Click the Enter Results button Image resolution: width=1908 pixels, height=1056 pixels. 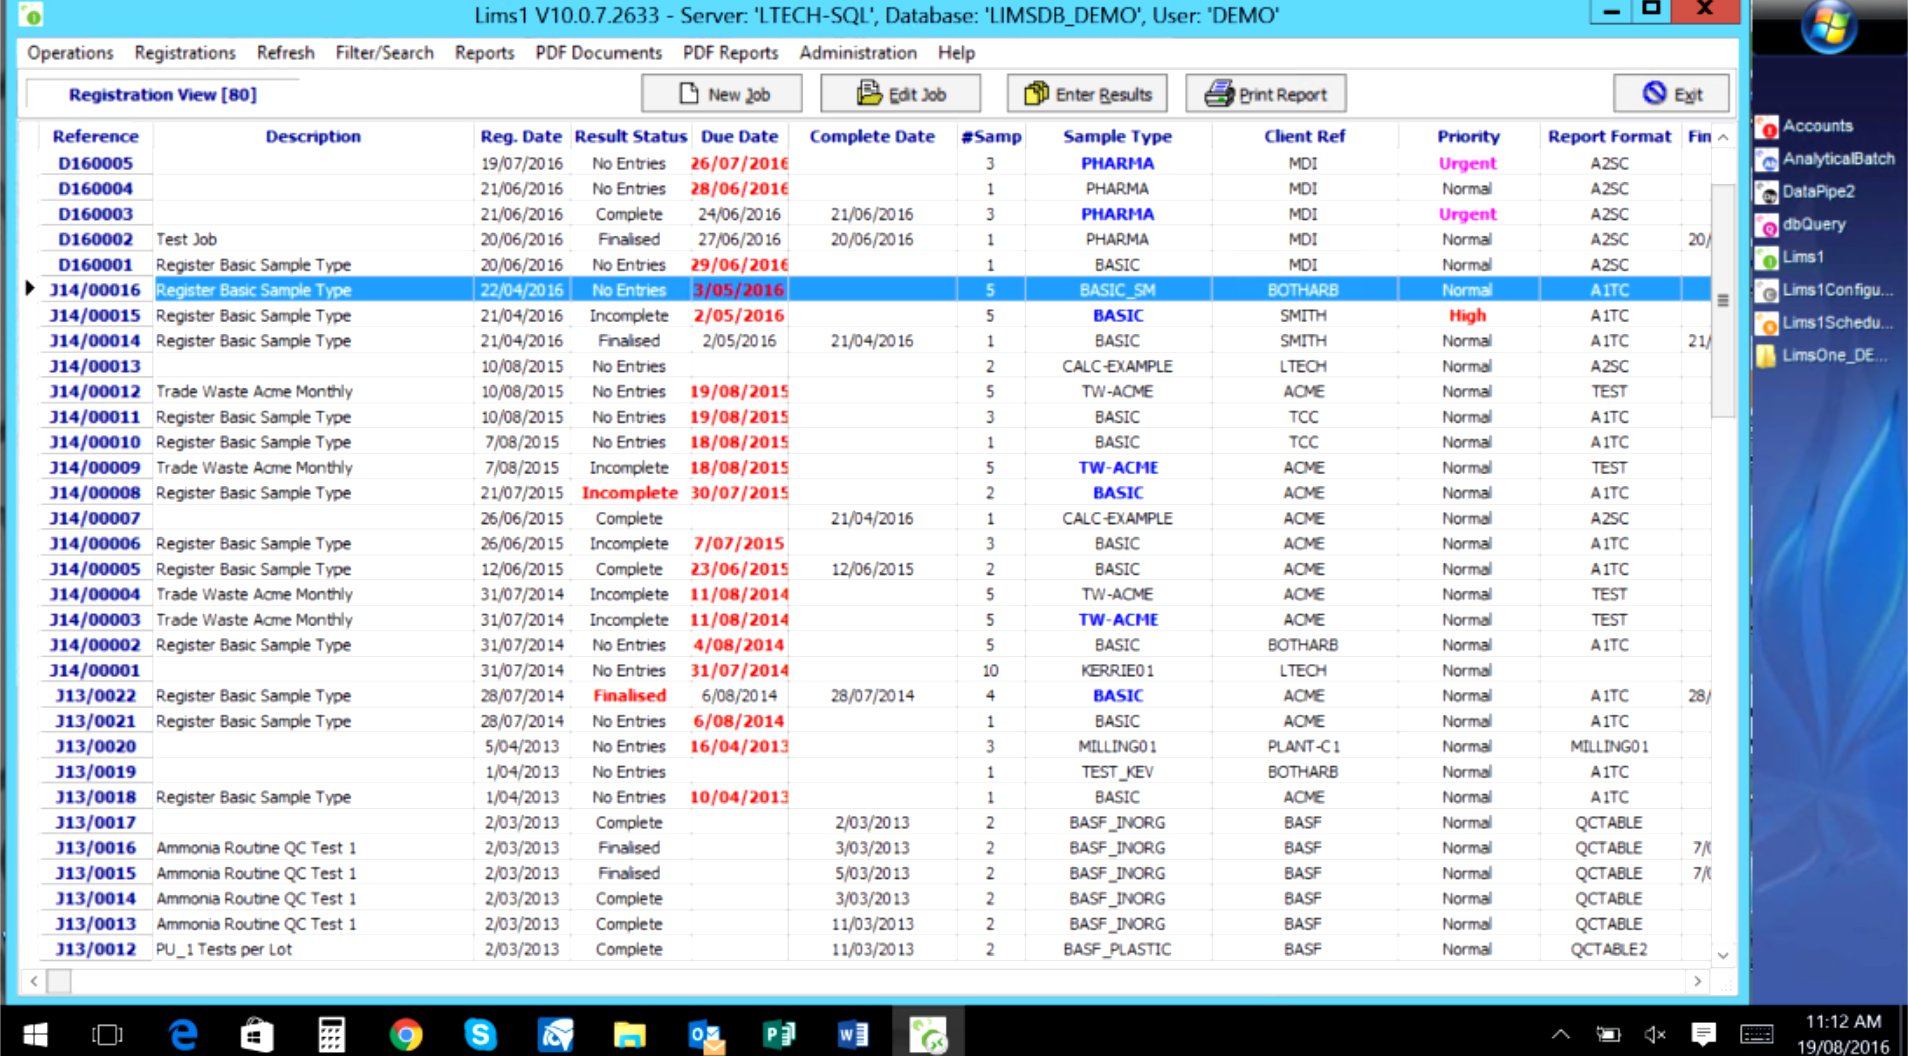tap(1087, 94)
